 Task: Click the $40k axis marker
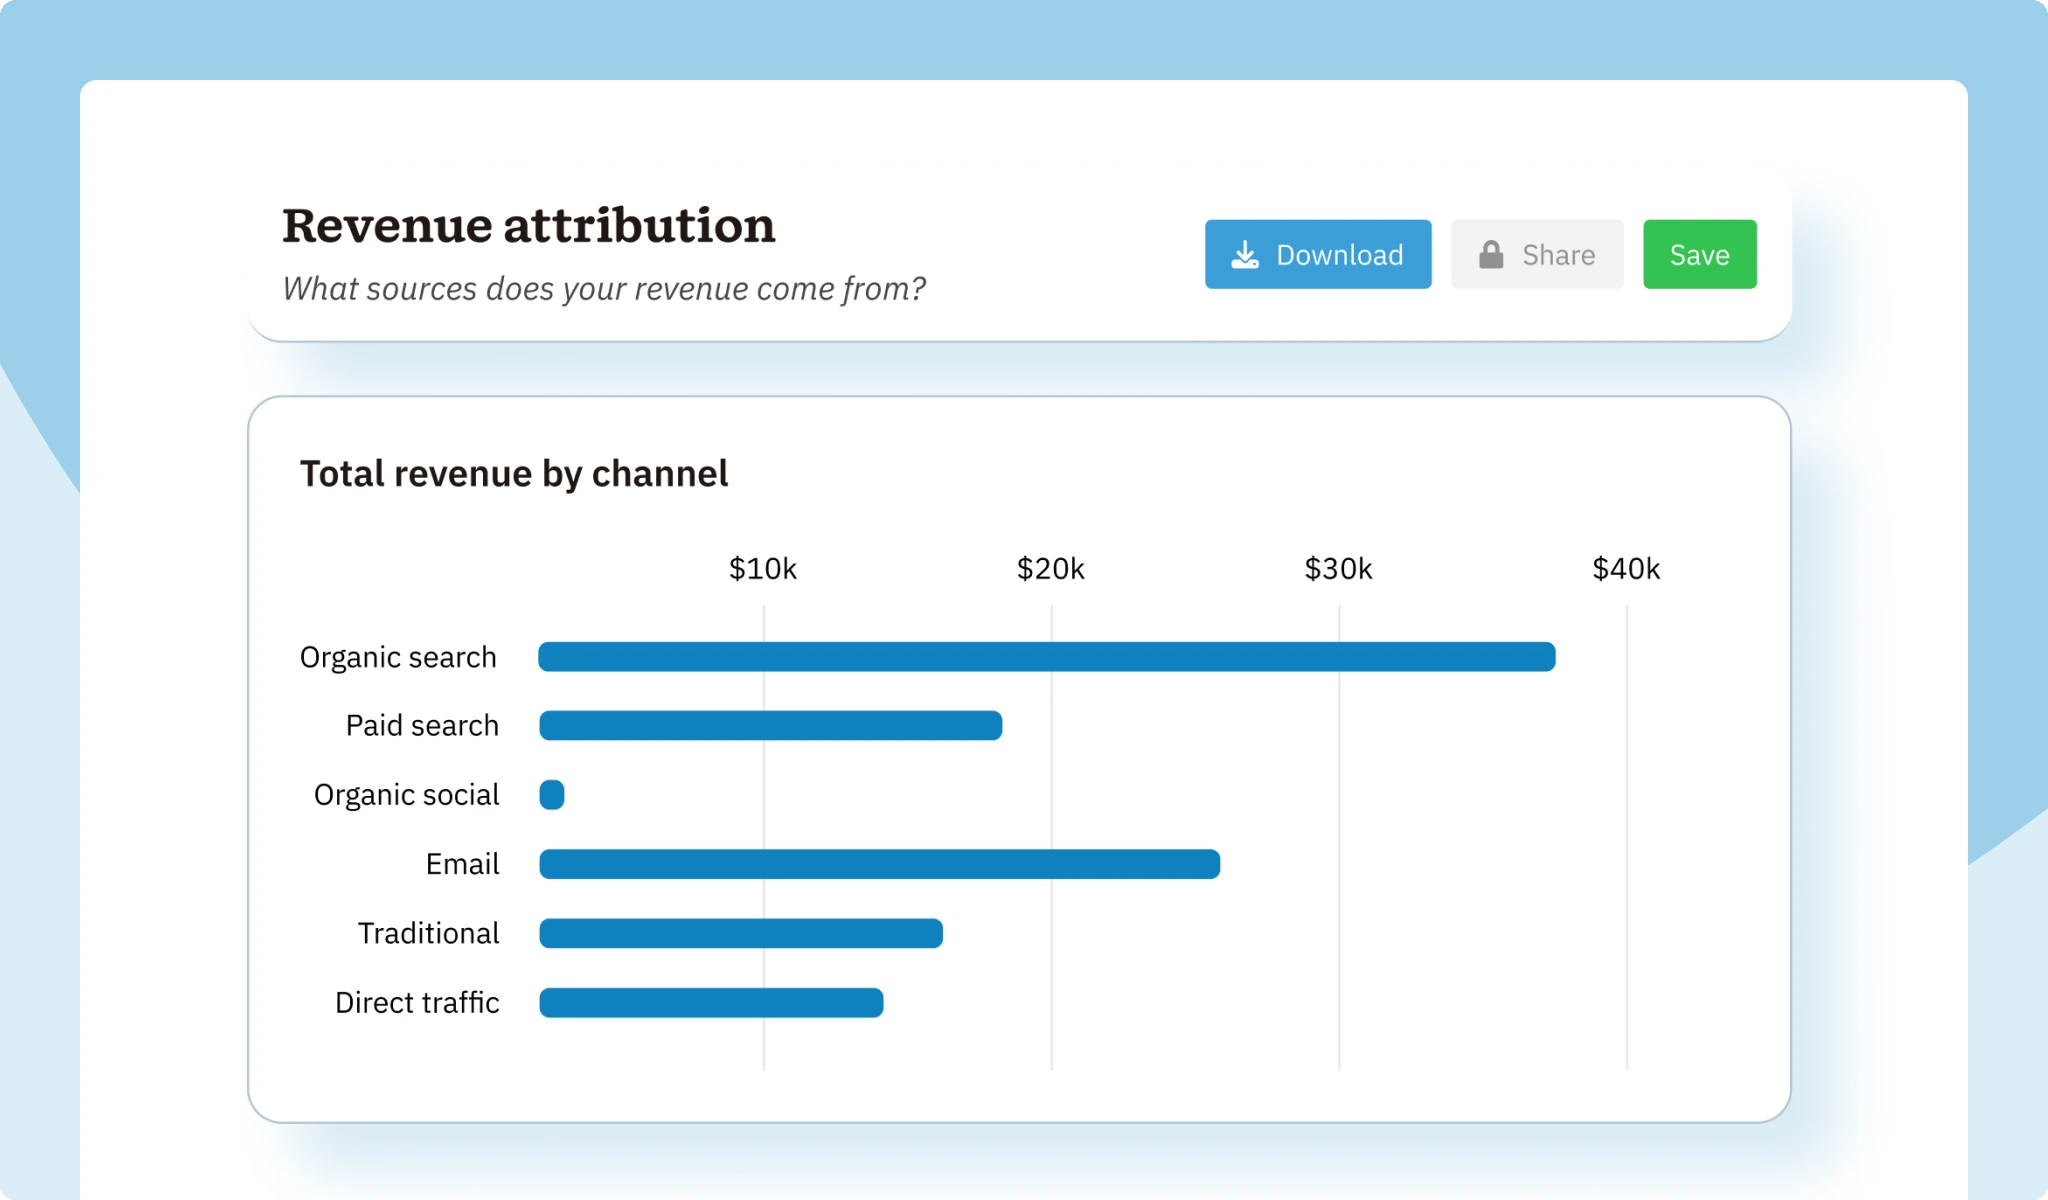click(x=1626, y=568)
